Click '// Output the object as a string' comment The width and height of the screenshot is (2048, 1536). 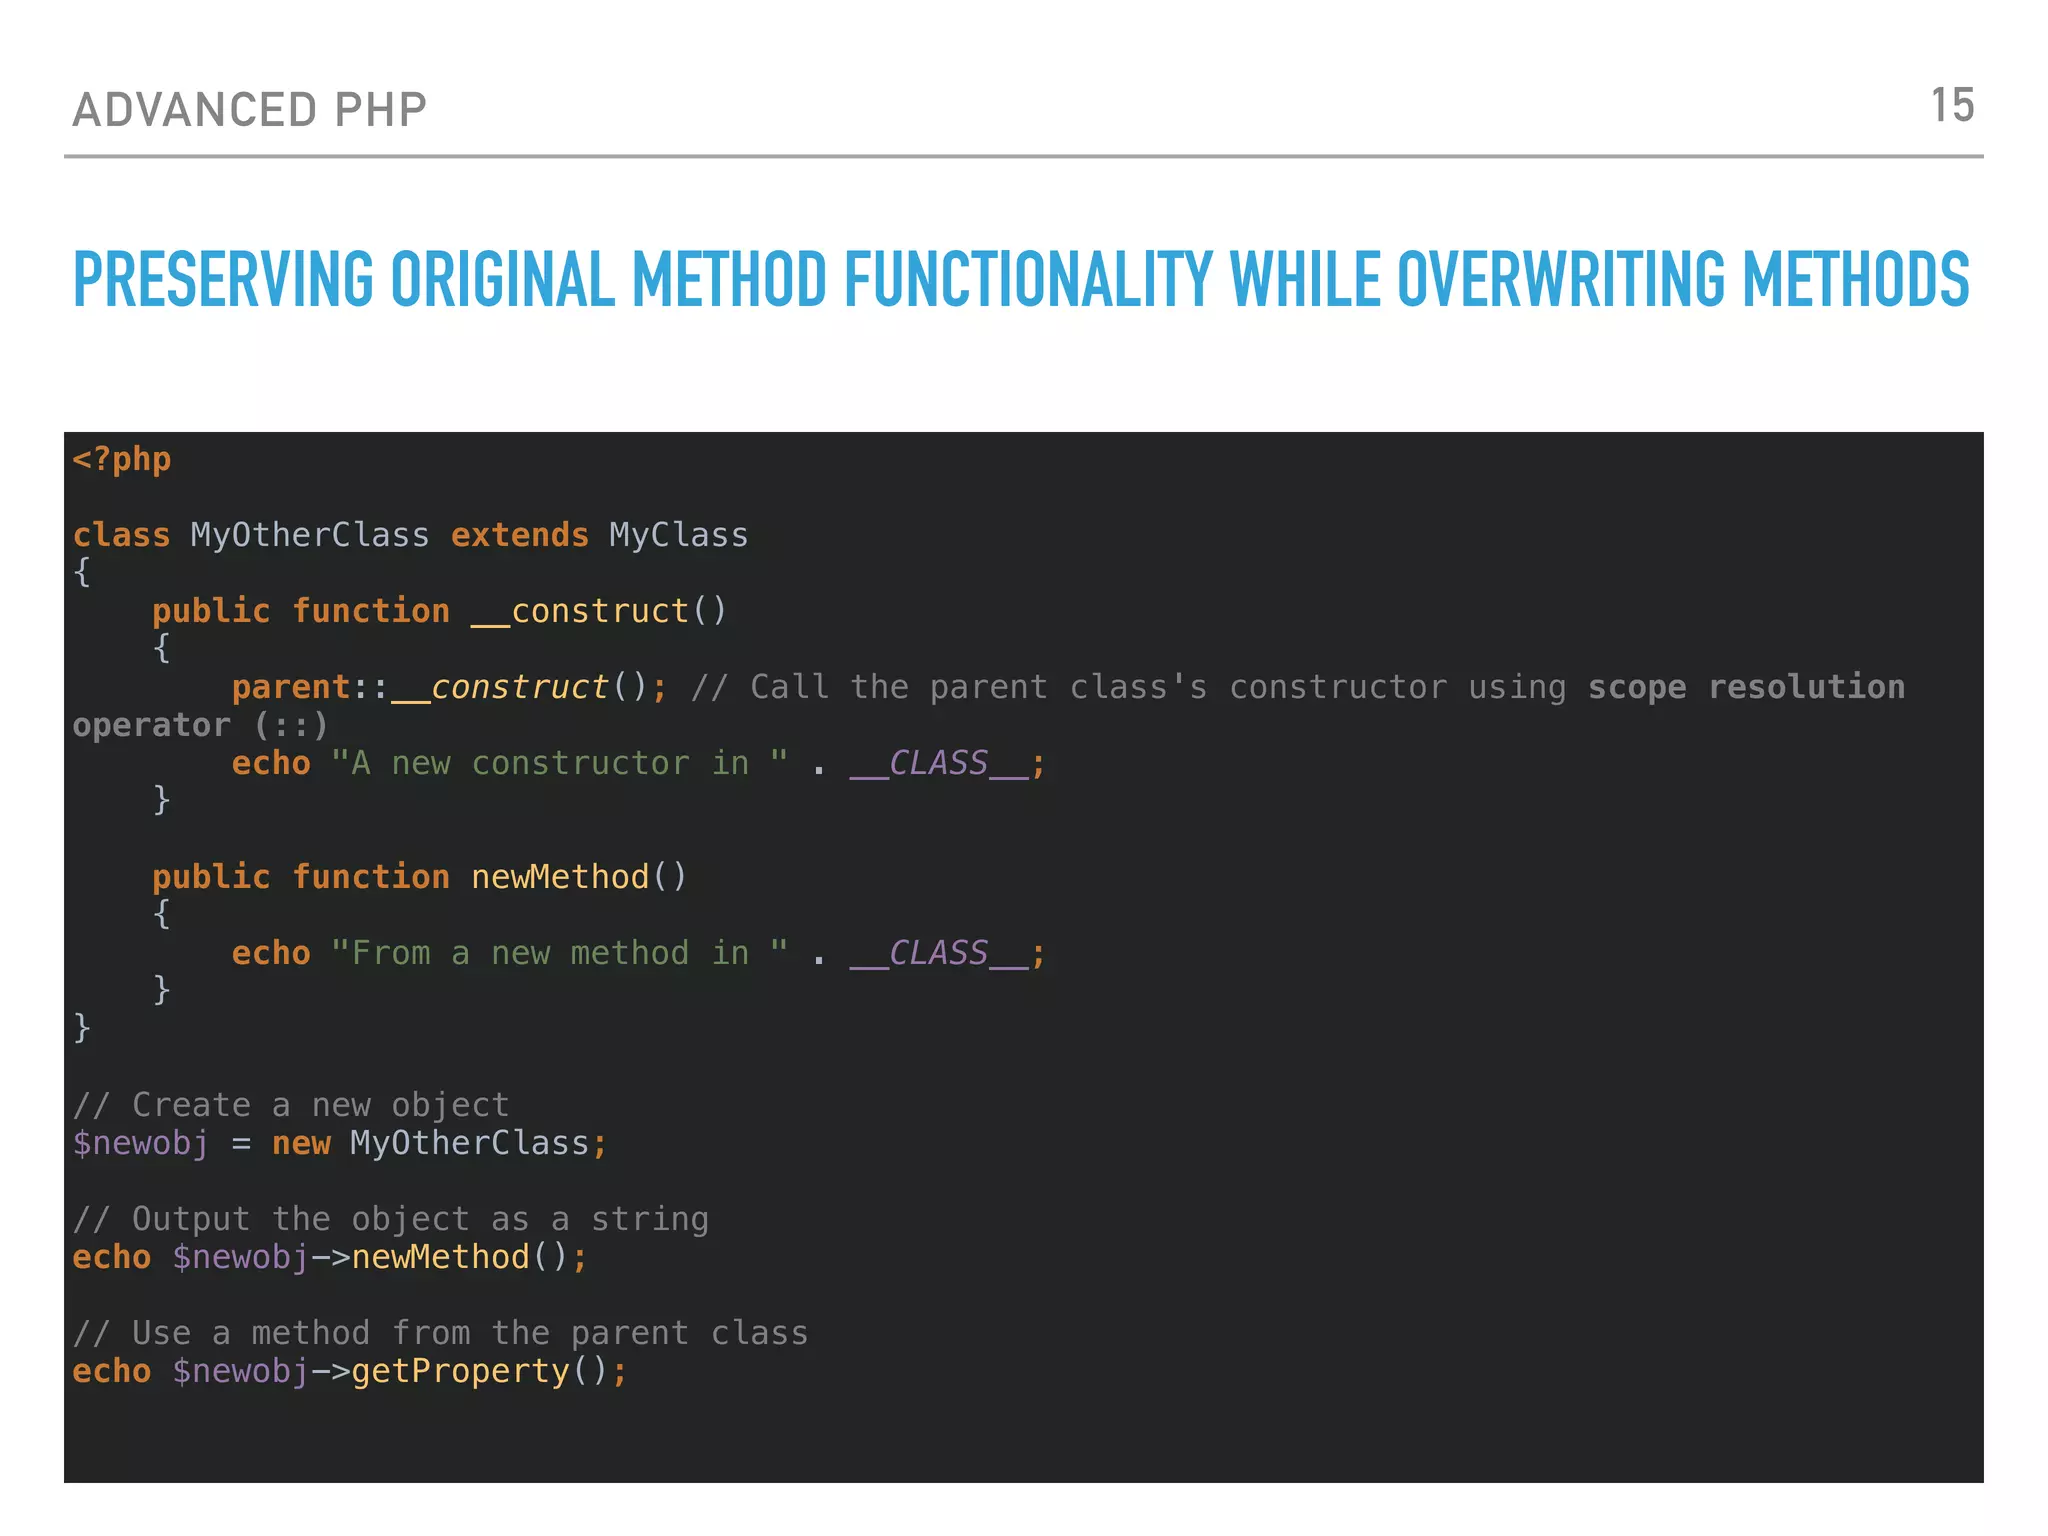point(391,1219)
